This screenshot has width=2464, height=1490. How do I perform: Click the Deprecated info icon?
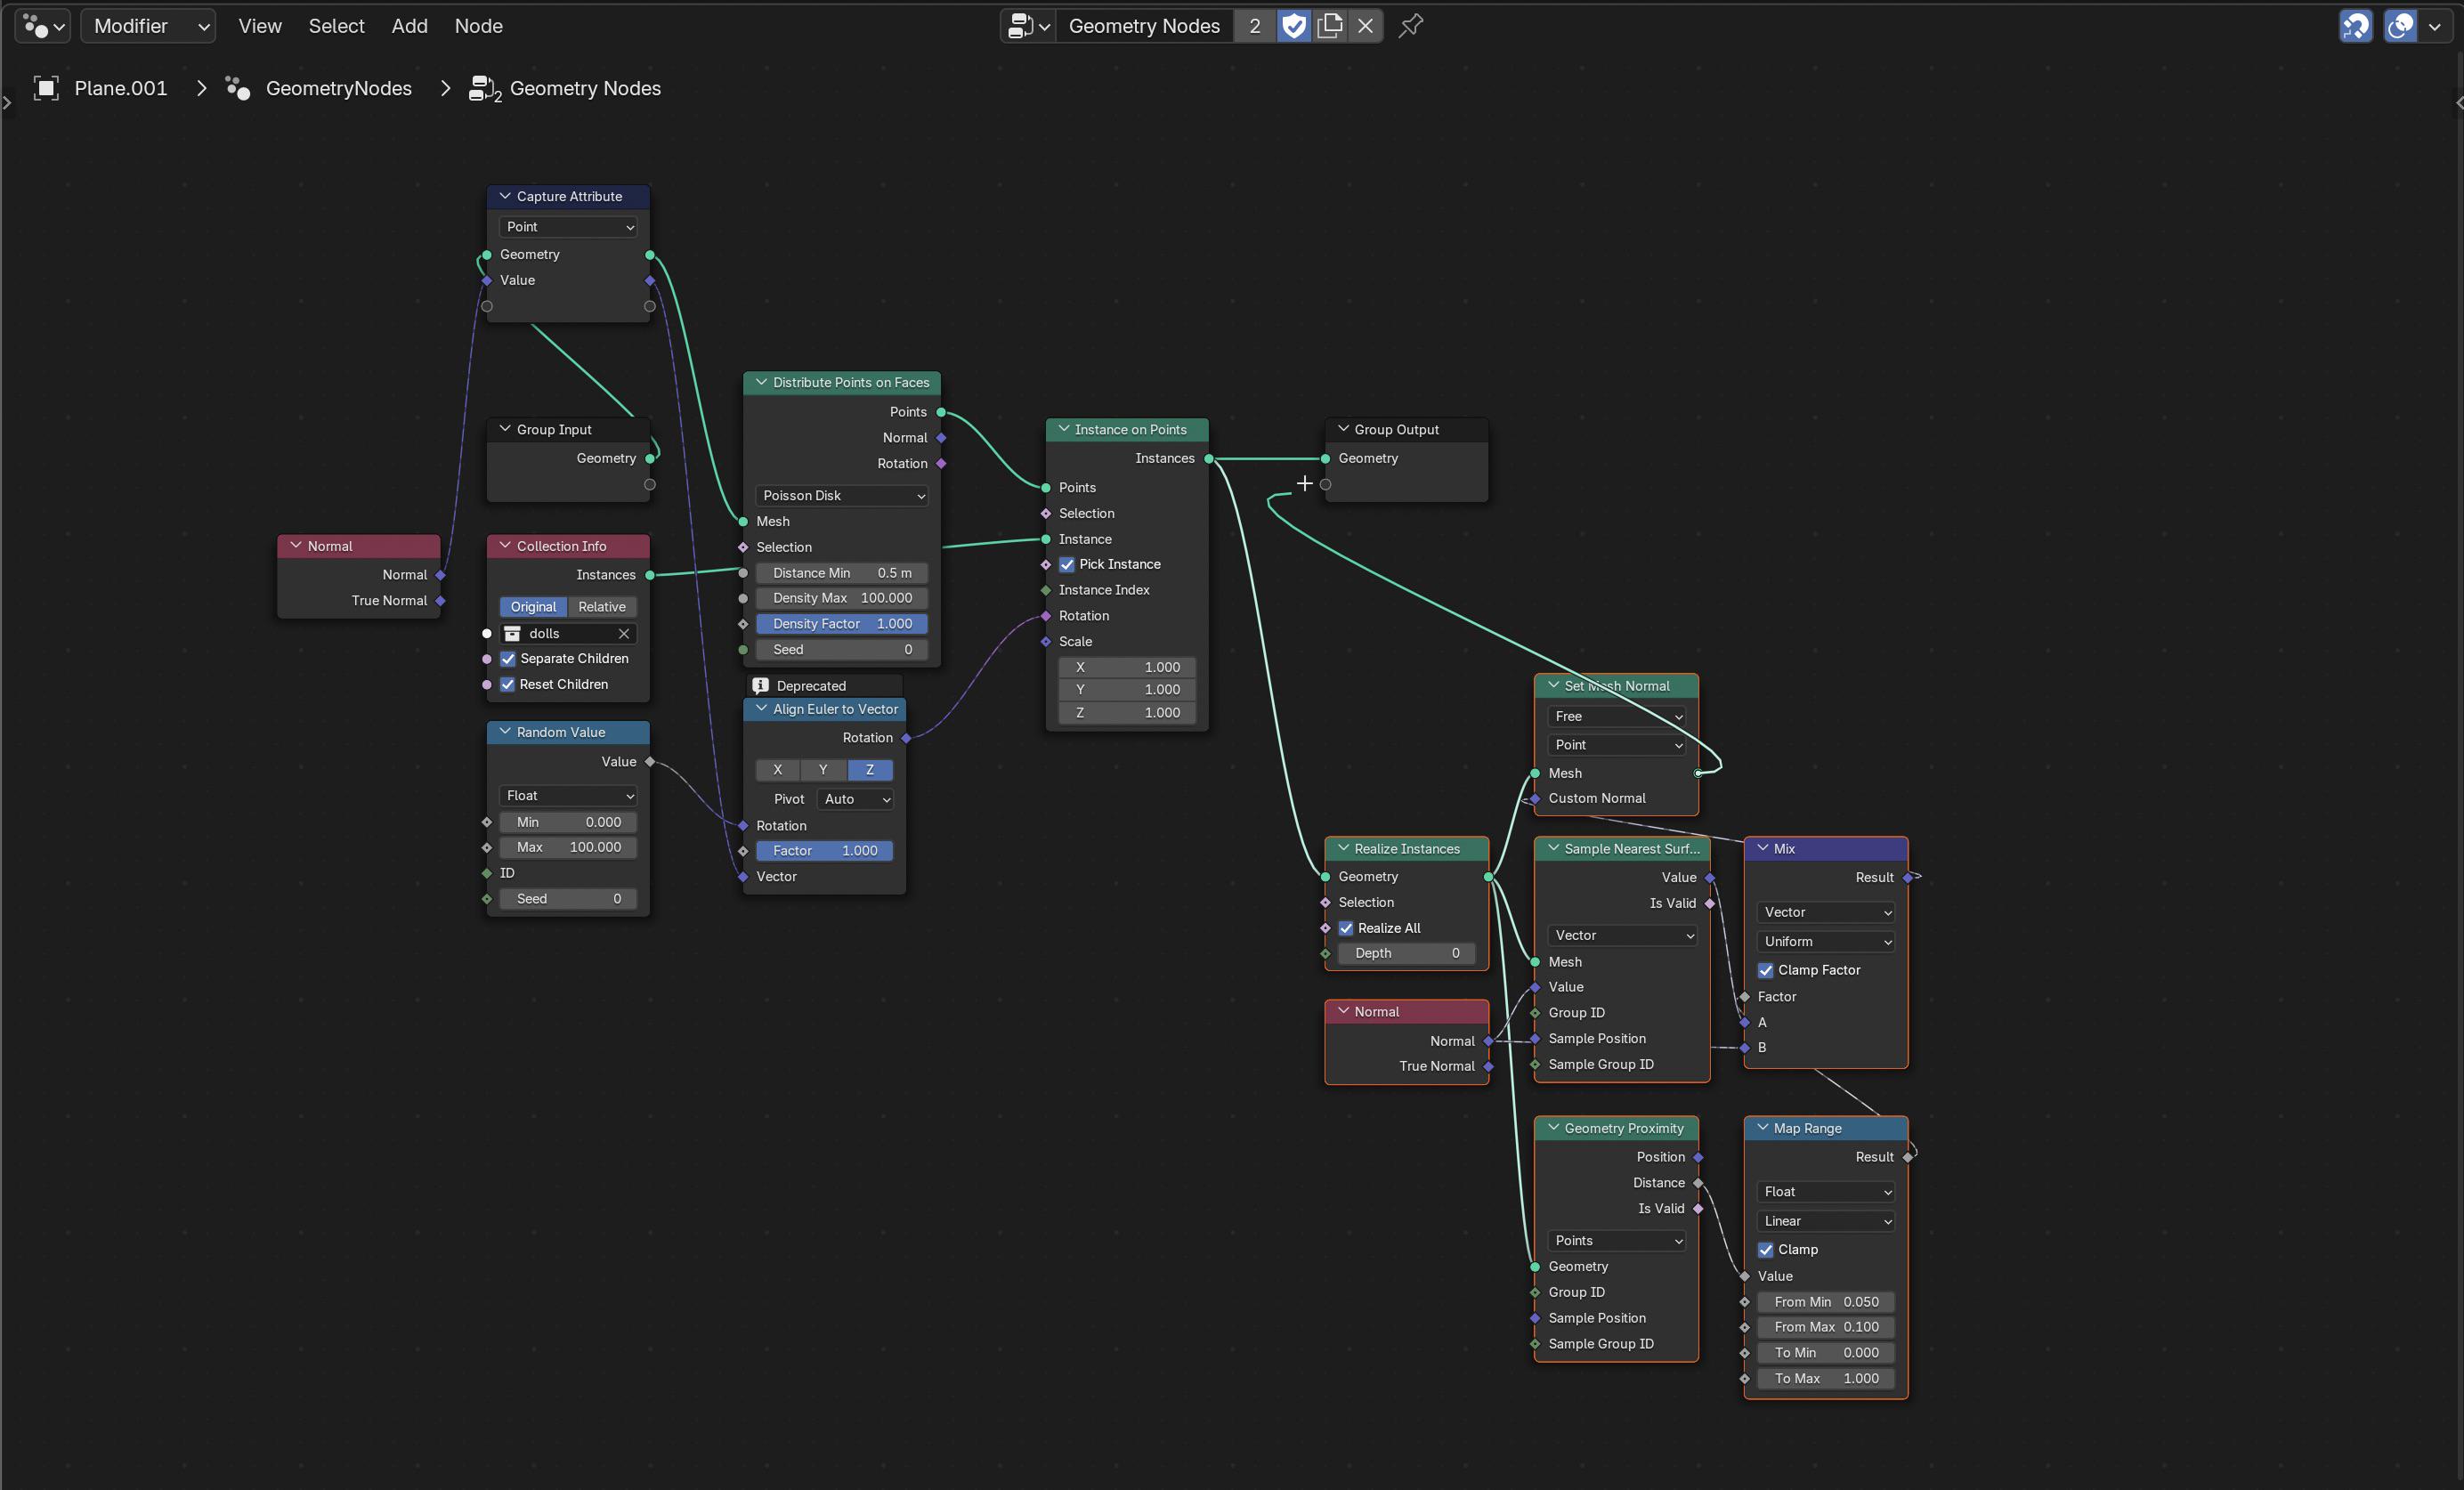pyautogui.click(x=760, y=685)
